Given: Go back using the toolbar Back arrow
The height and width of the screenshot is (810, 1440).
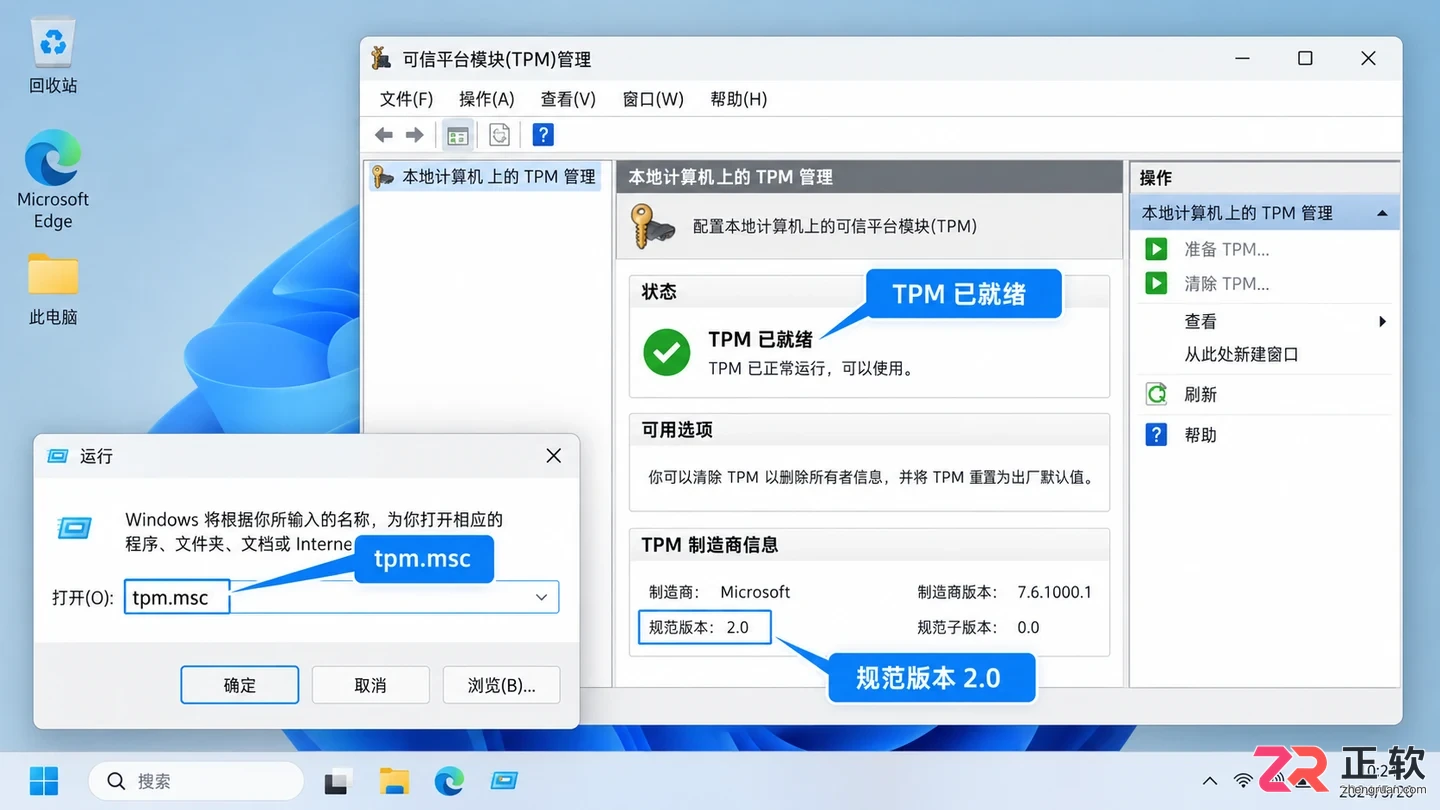Looking at the screenshot, I should click(384, 135).
